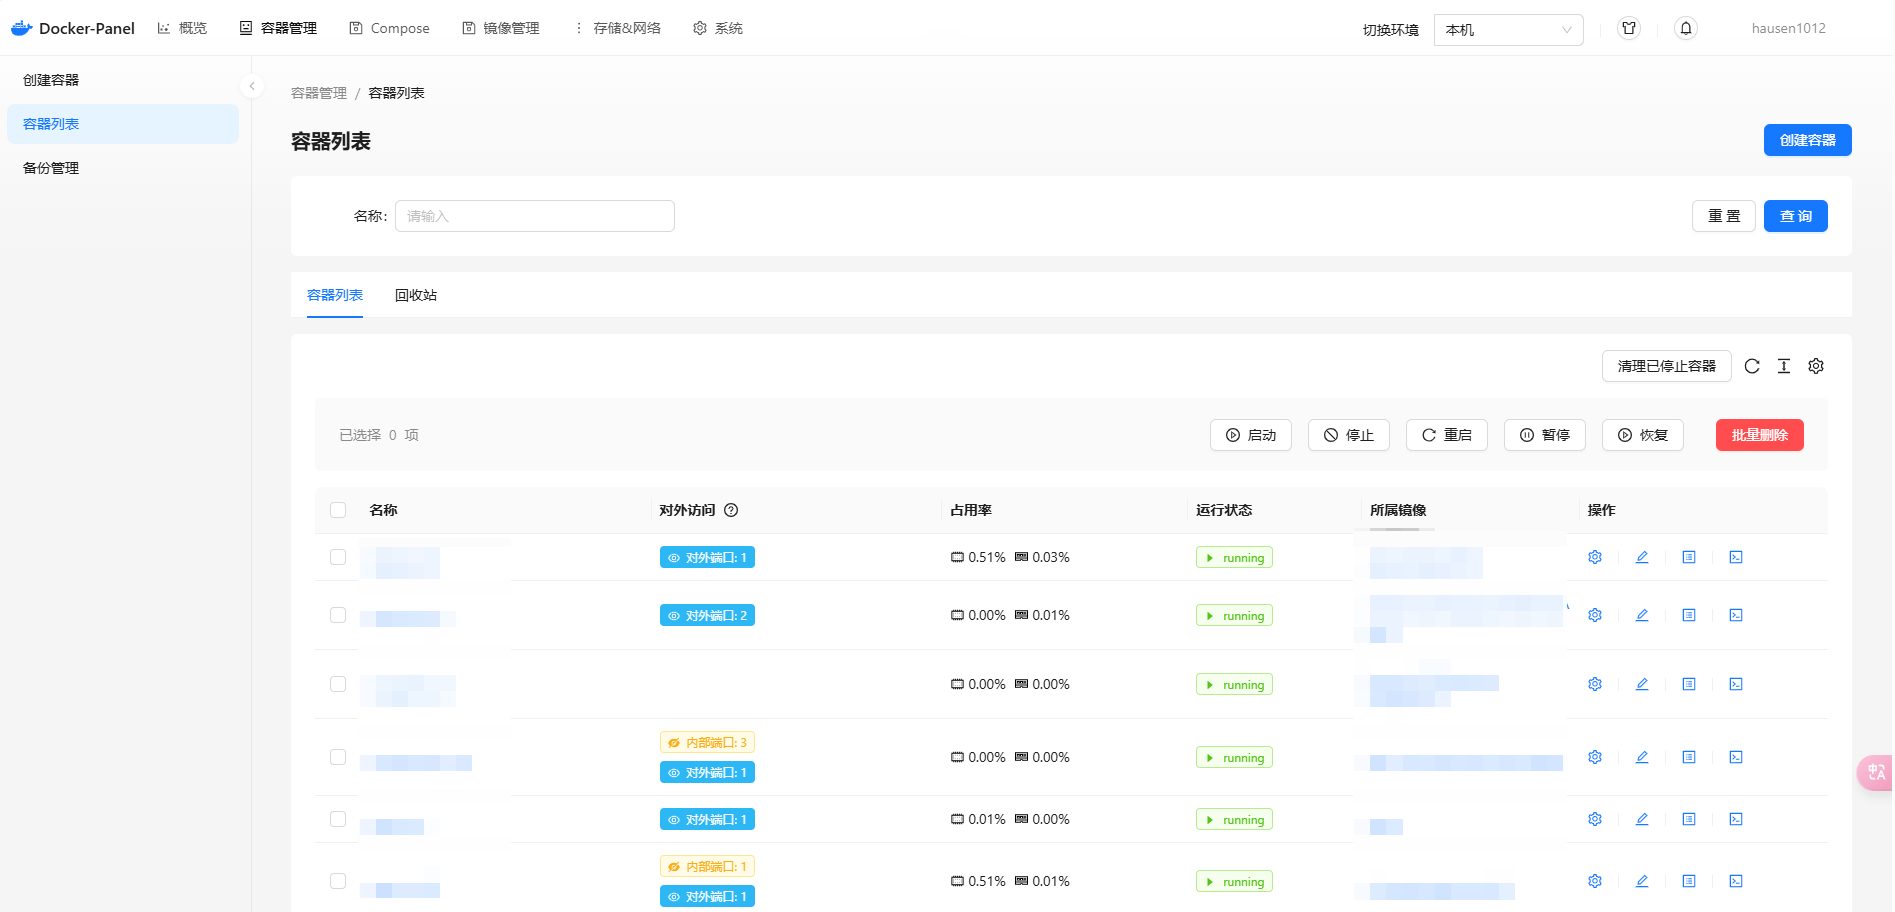Open the table column settings gear icon
Image resolution: width=1895 pixels, height=912 pixels.
(1816, 366)
